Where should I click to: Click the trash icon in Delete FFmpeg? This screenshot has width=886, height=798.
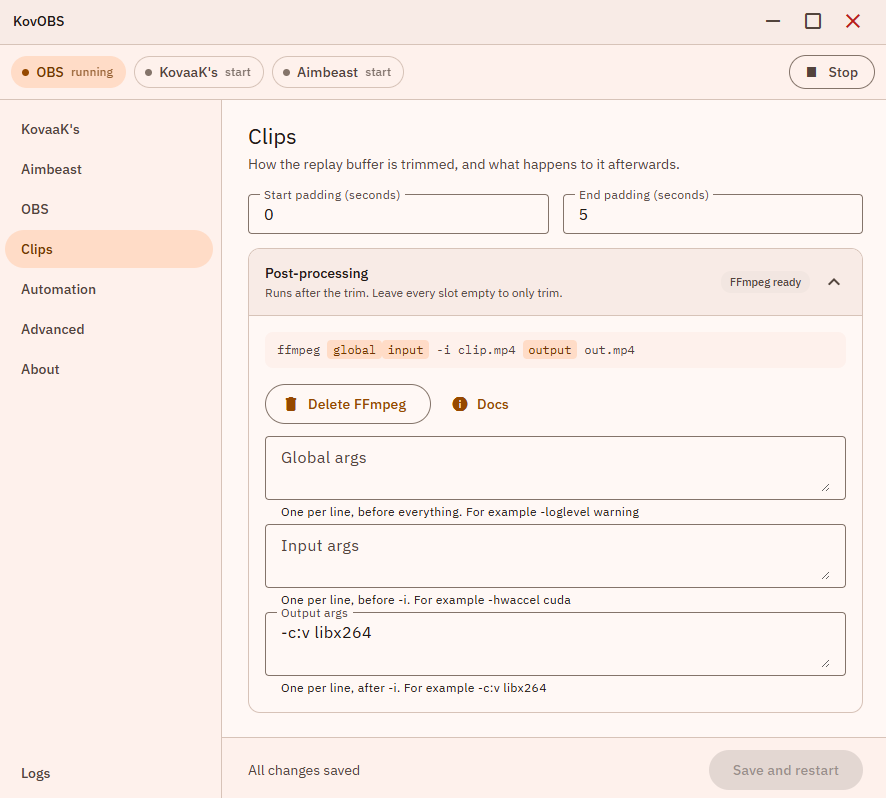(291, 404)
